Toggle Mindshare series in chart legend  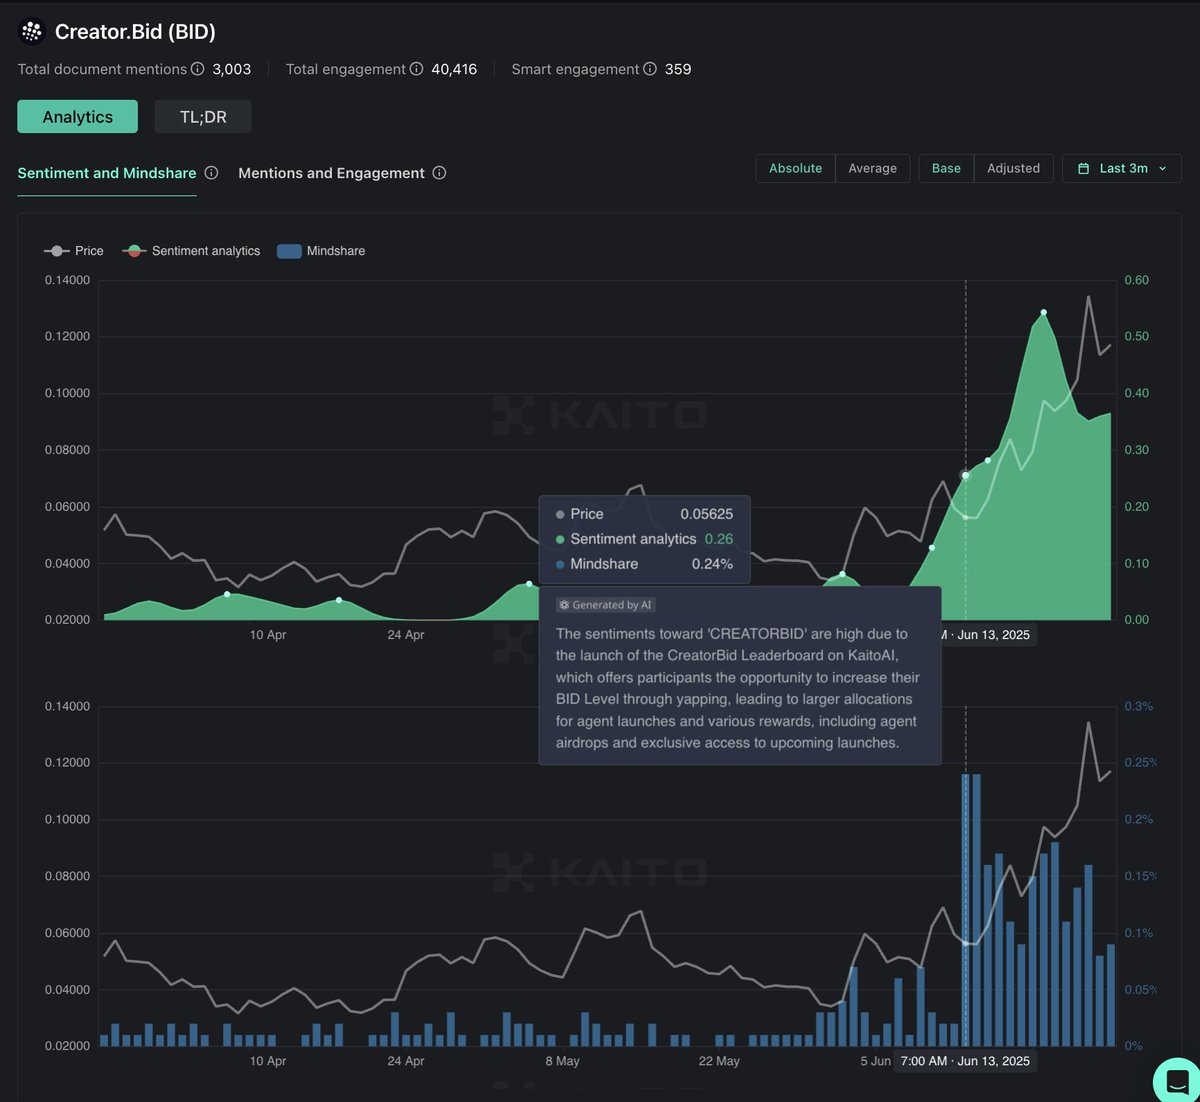(x=321, y=251)
